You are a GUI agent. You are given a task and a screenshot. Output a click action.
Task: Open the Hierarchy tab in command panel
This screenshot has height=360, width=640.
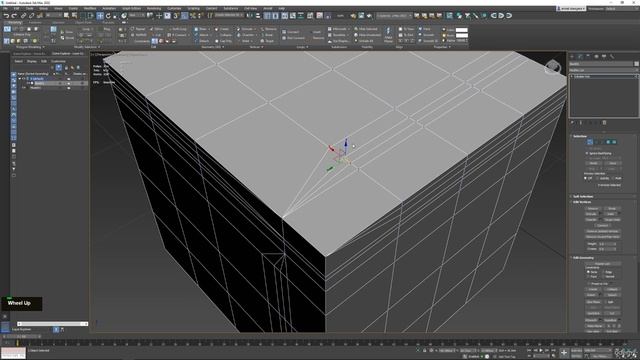[588, 56]
